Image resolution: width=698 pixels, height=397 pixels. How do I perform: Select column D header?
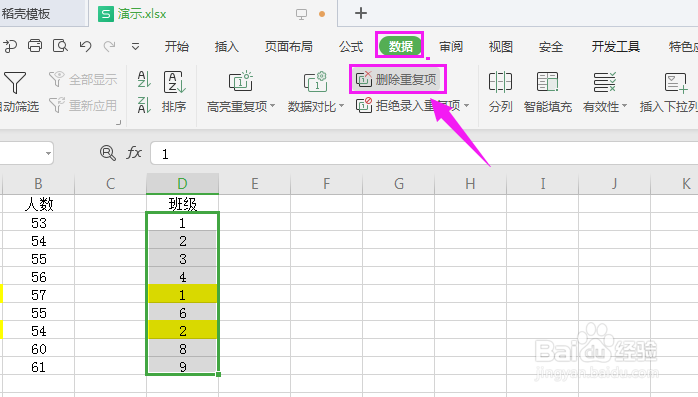click(183, 183)
